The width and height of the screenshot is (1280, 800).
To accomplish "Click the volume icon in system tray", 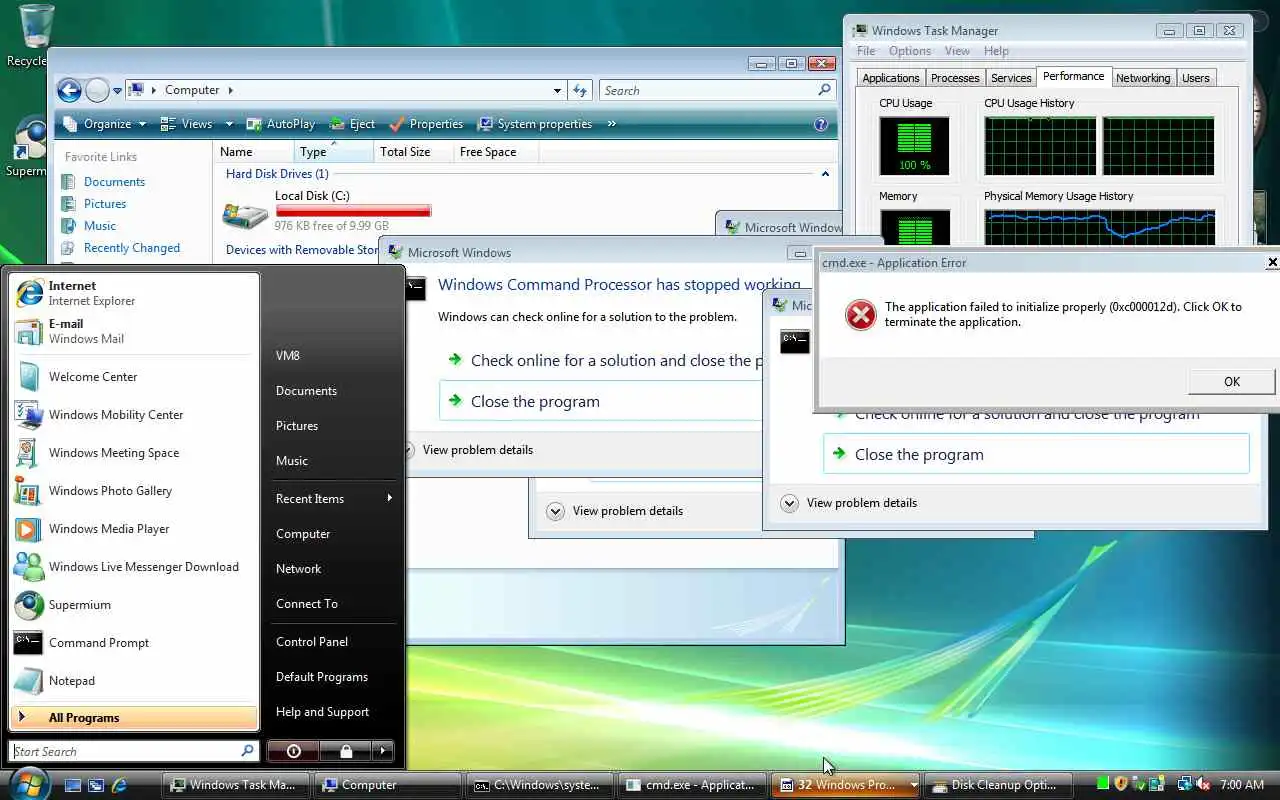I will (1203, 785).
